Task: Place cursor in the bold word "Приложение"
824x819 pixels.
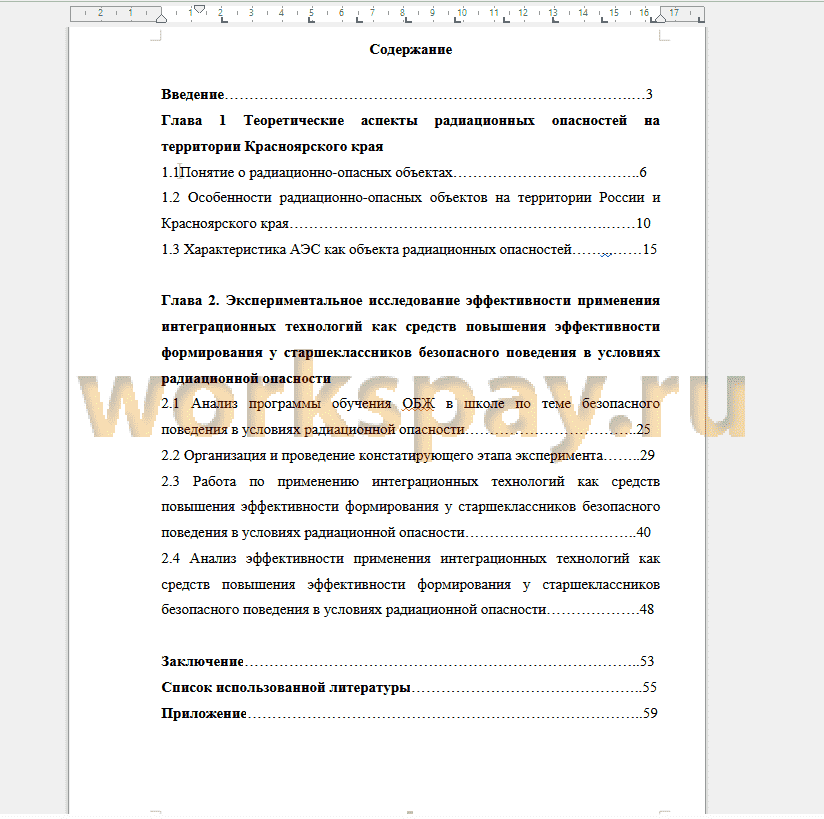Action: [x=204, y=713]
